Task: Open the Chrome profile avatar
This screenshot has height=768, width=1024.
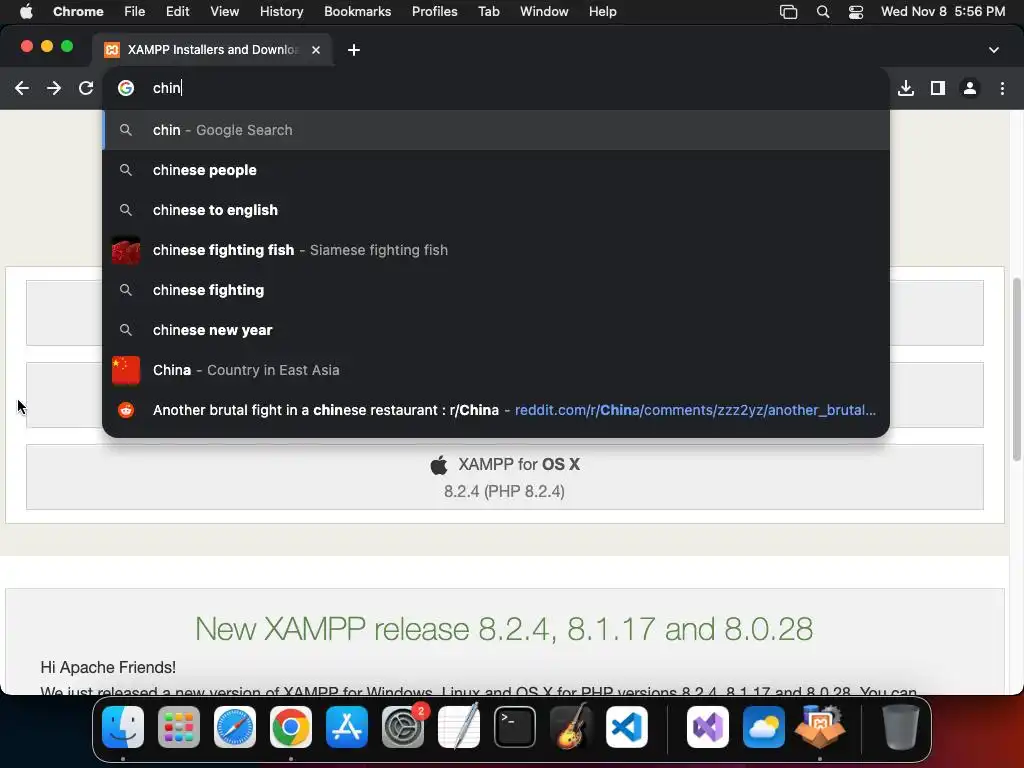Action: tap(970, 88)
